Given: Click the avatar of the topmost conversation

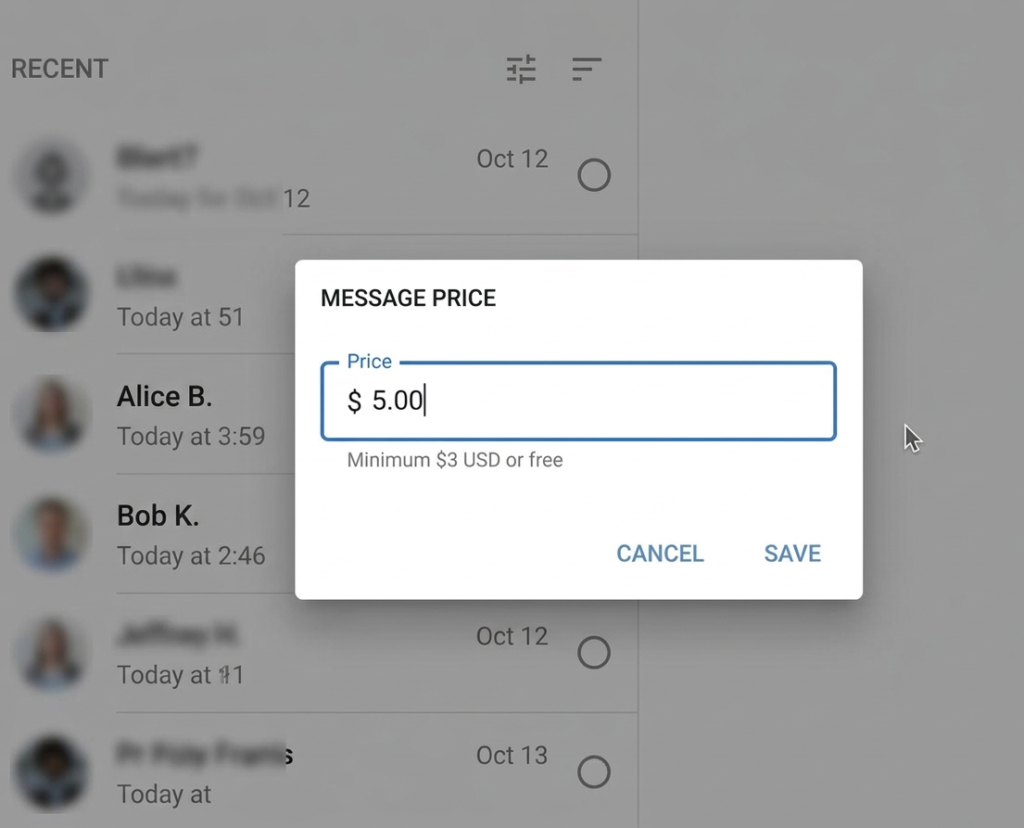Looking at the screenshot, I should 51,176.
